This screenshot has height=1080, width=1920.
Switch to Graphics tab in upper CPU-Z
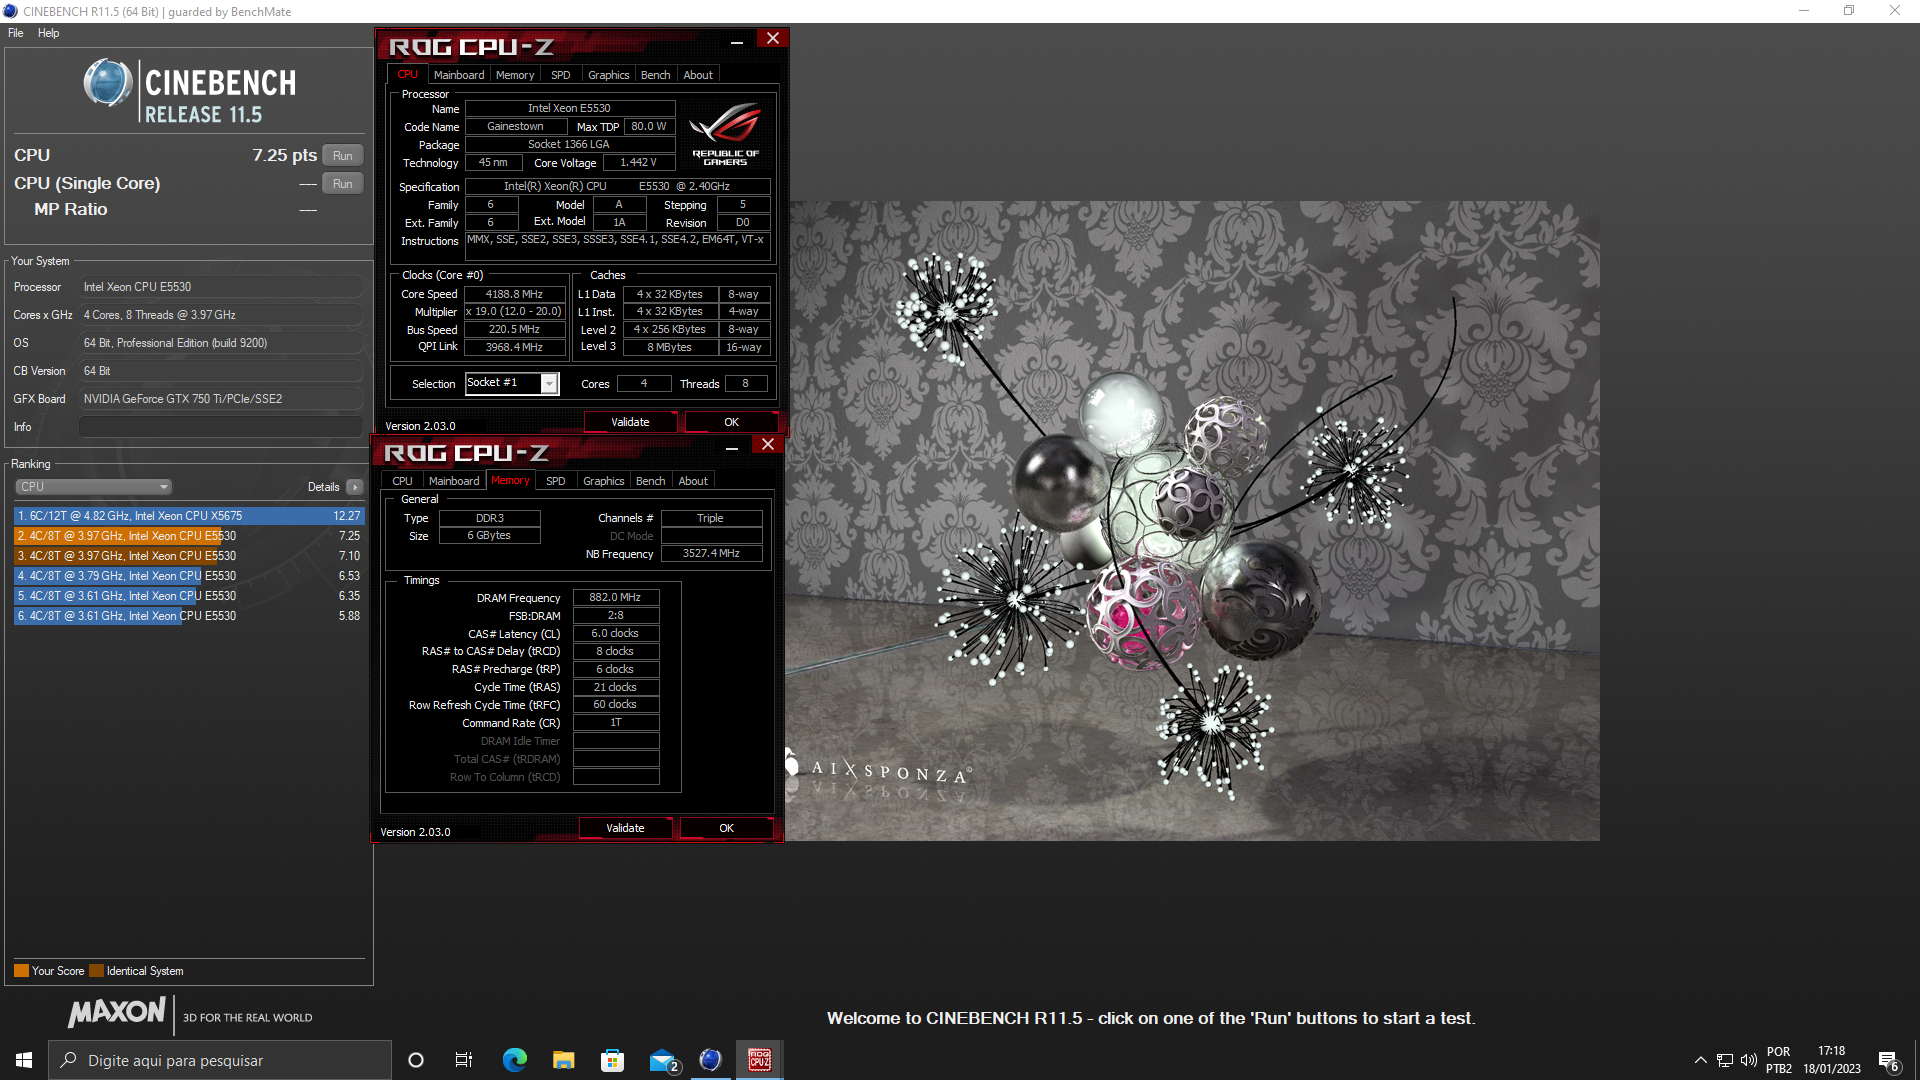coord(608,75)
